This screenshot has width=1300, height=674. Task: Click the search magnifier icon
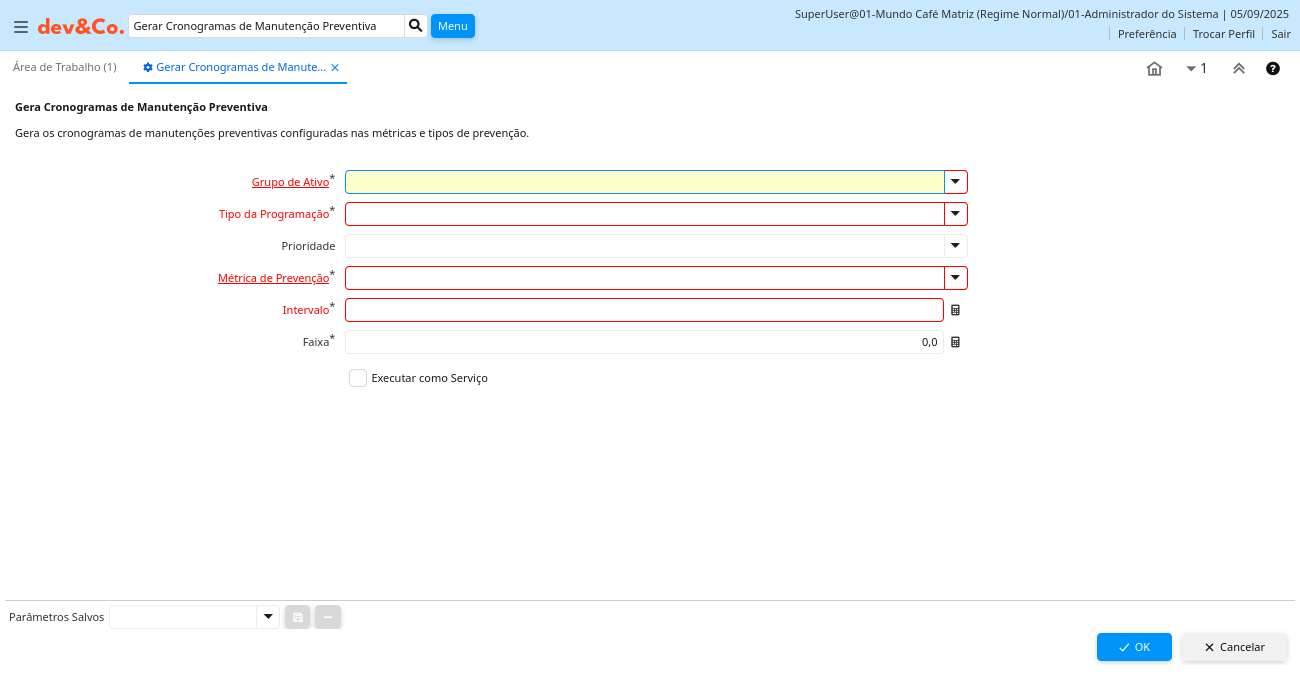point(416,26)
